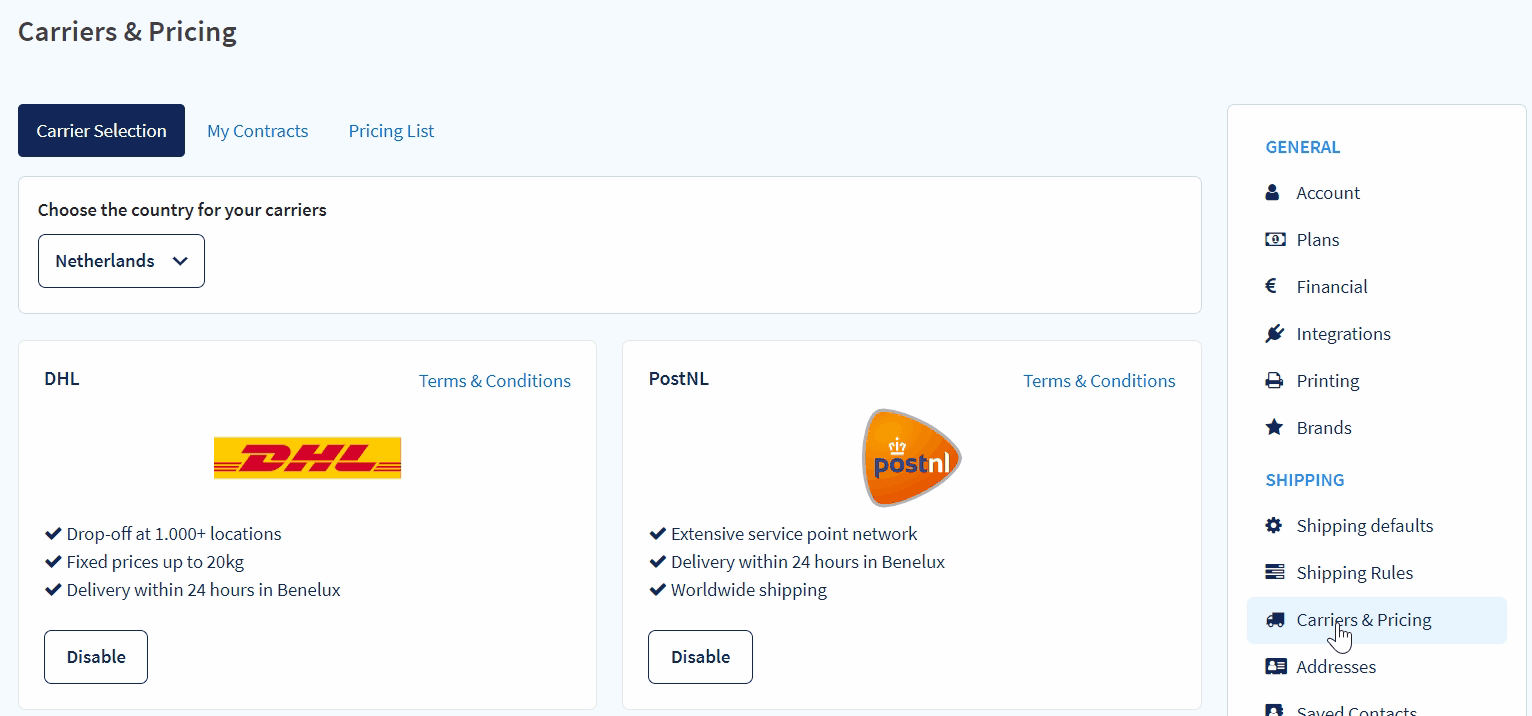Click the Addresses card icon
This screenshot has height=716, width=1532.
(1275, 666)
